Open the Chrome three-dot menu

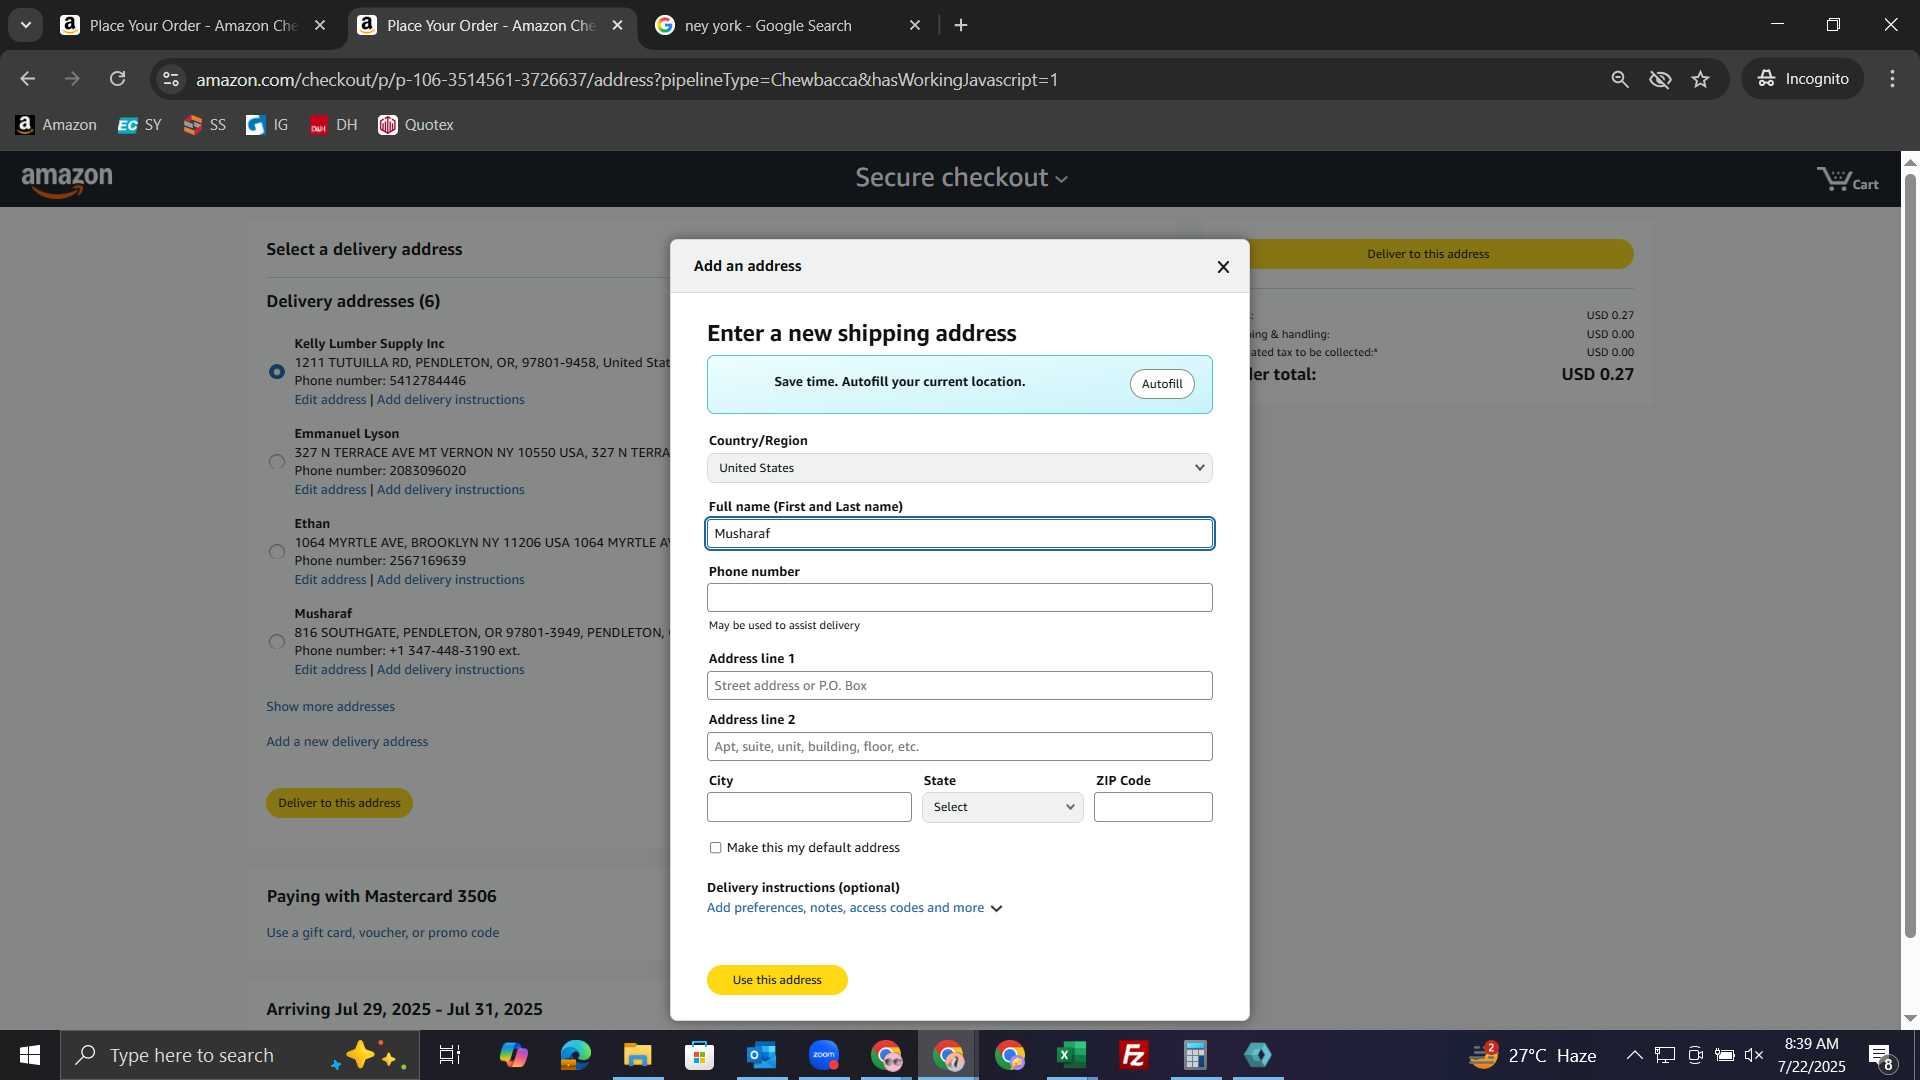1892,79
